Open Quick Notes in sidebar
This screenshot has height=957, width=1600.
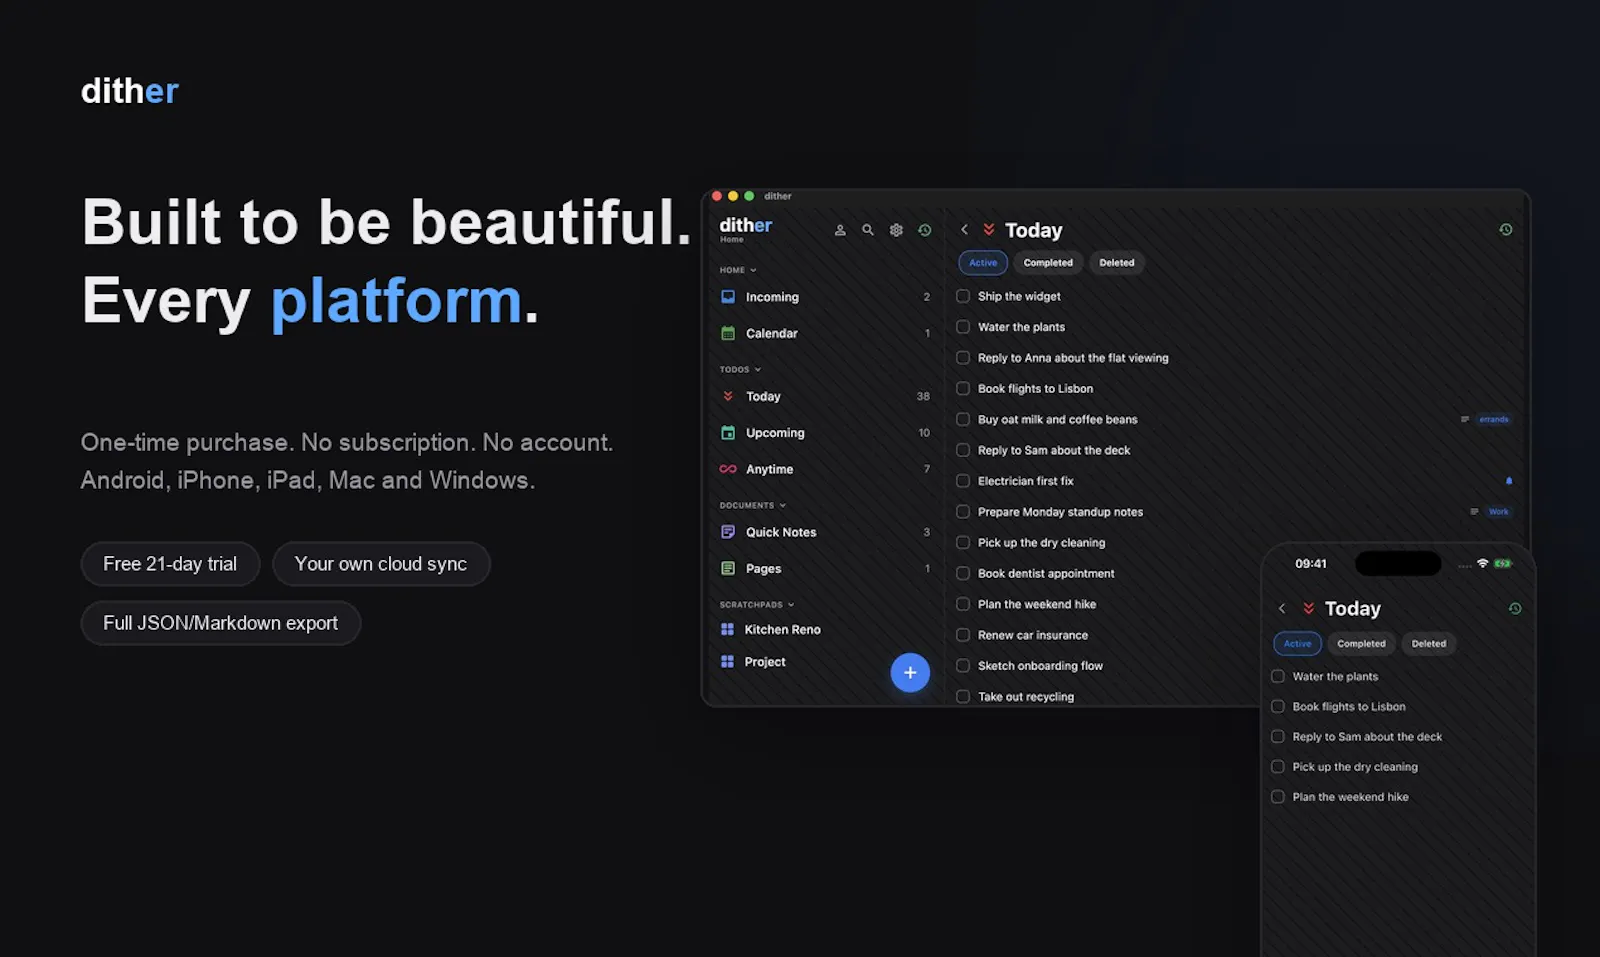[x=825, y=532]
